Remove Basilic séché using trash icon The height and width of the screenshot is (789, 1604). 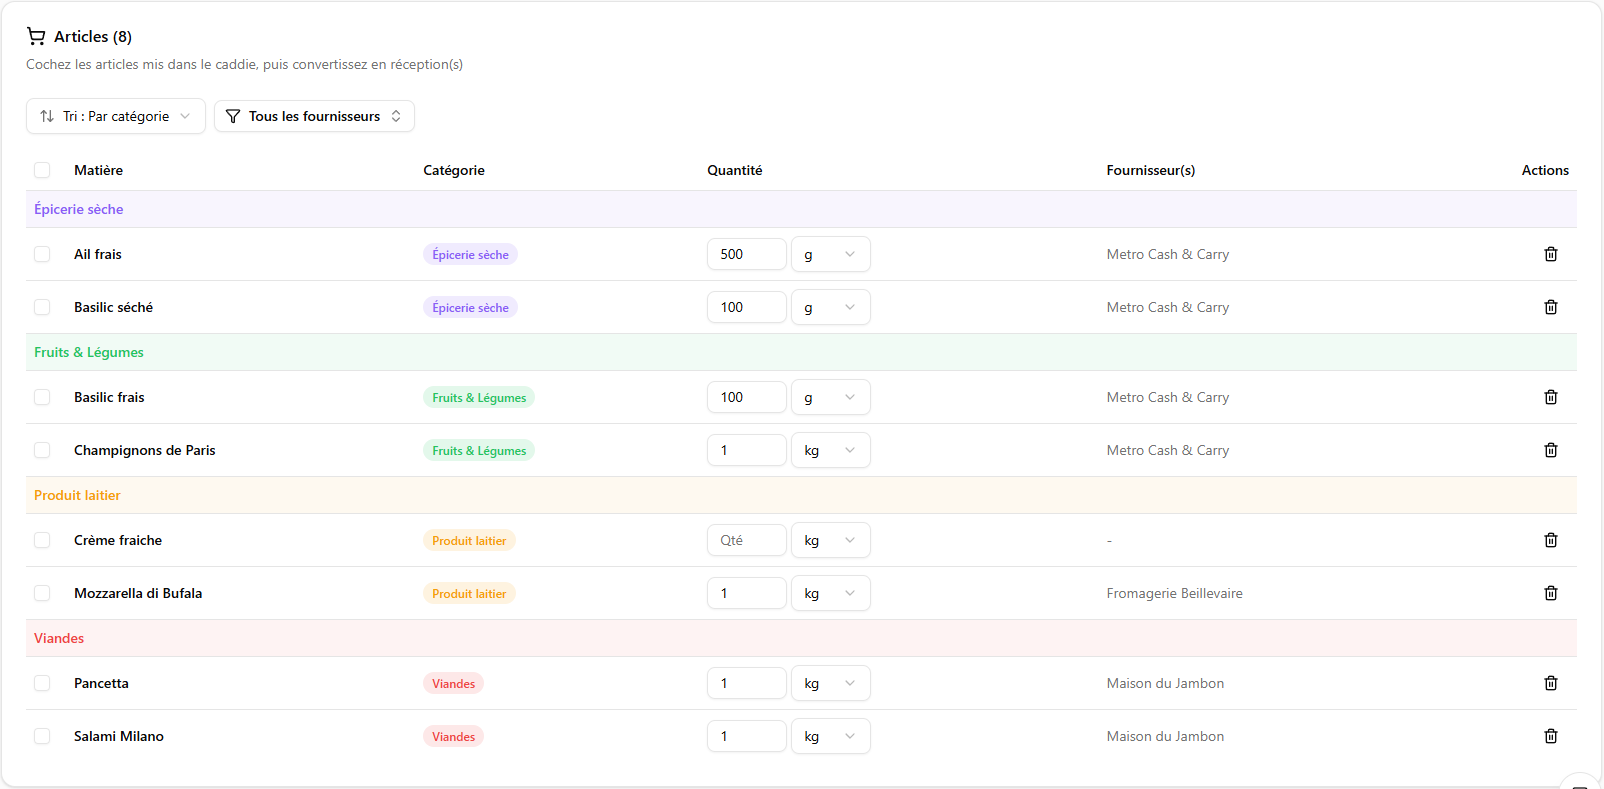coord(1550,307)
